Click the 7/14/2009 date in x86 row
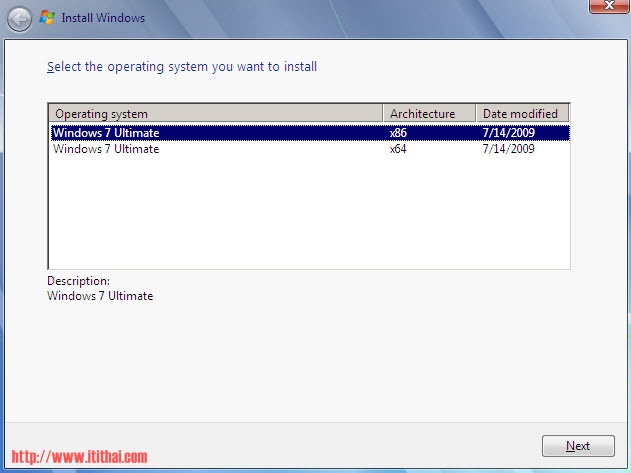This screenshot has width=631, height=473. 508,133
